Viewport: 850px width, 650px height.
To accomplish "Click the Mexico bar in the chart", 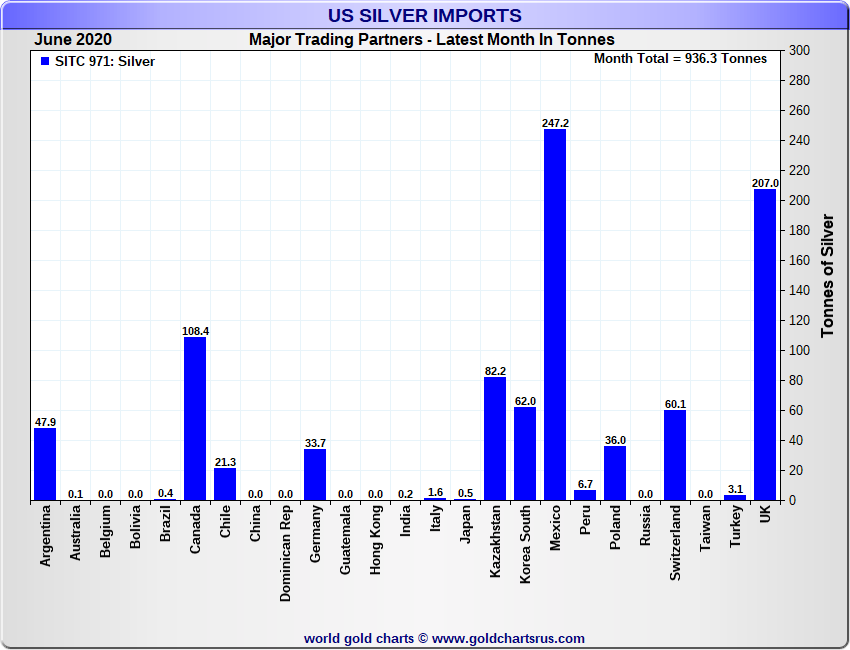I will pos(555,314).
